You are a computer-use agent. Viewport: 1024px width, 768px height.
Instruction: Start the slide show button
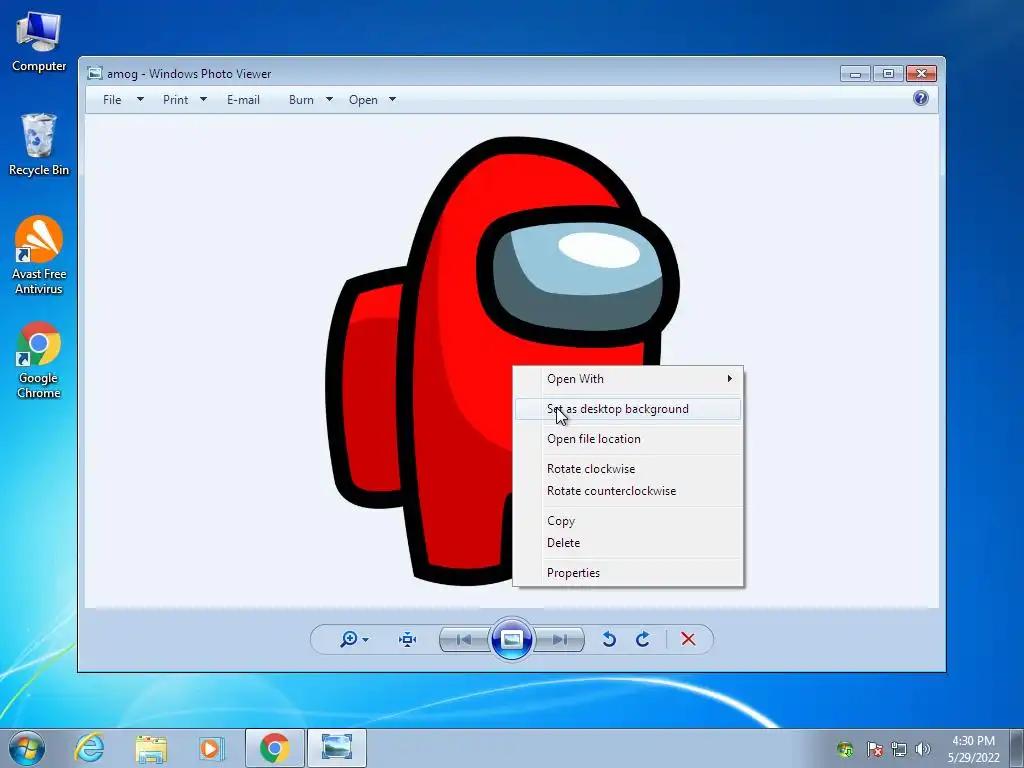pyautogui.click(x=511, y=639)
